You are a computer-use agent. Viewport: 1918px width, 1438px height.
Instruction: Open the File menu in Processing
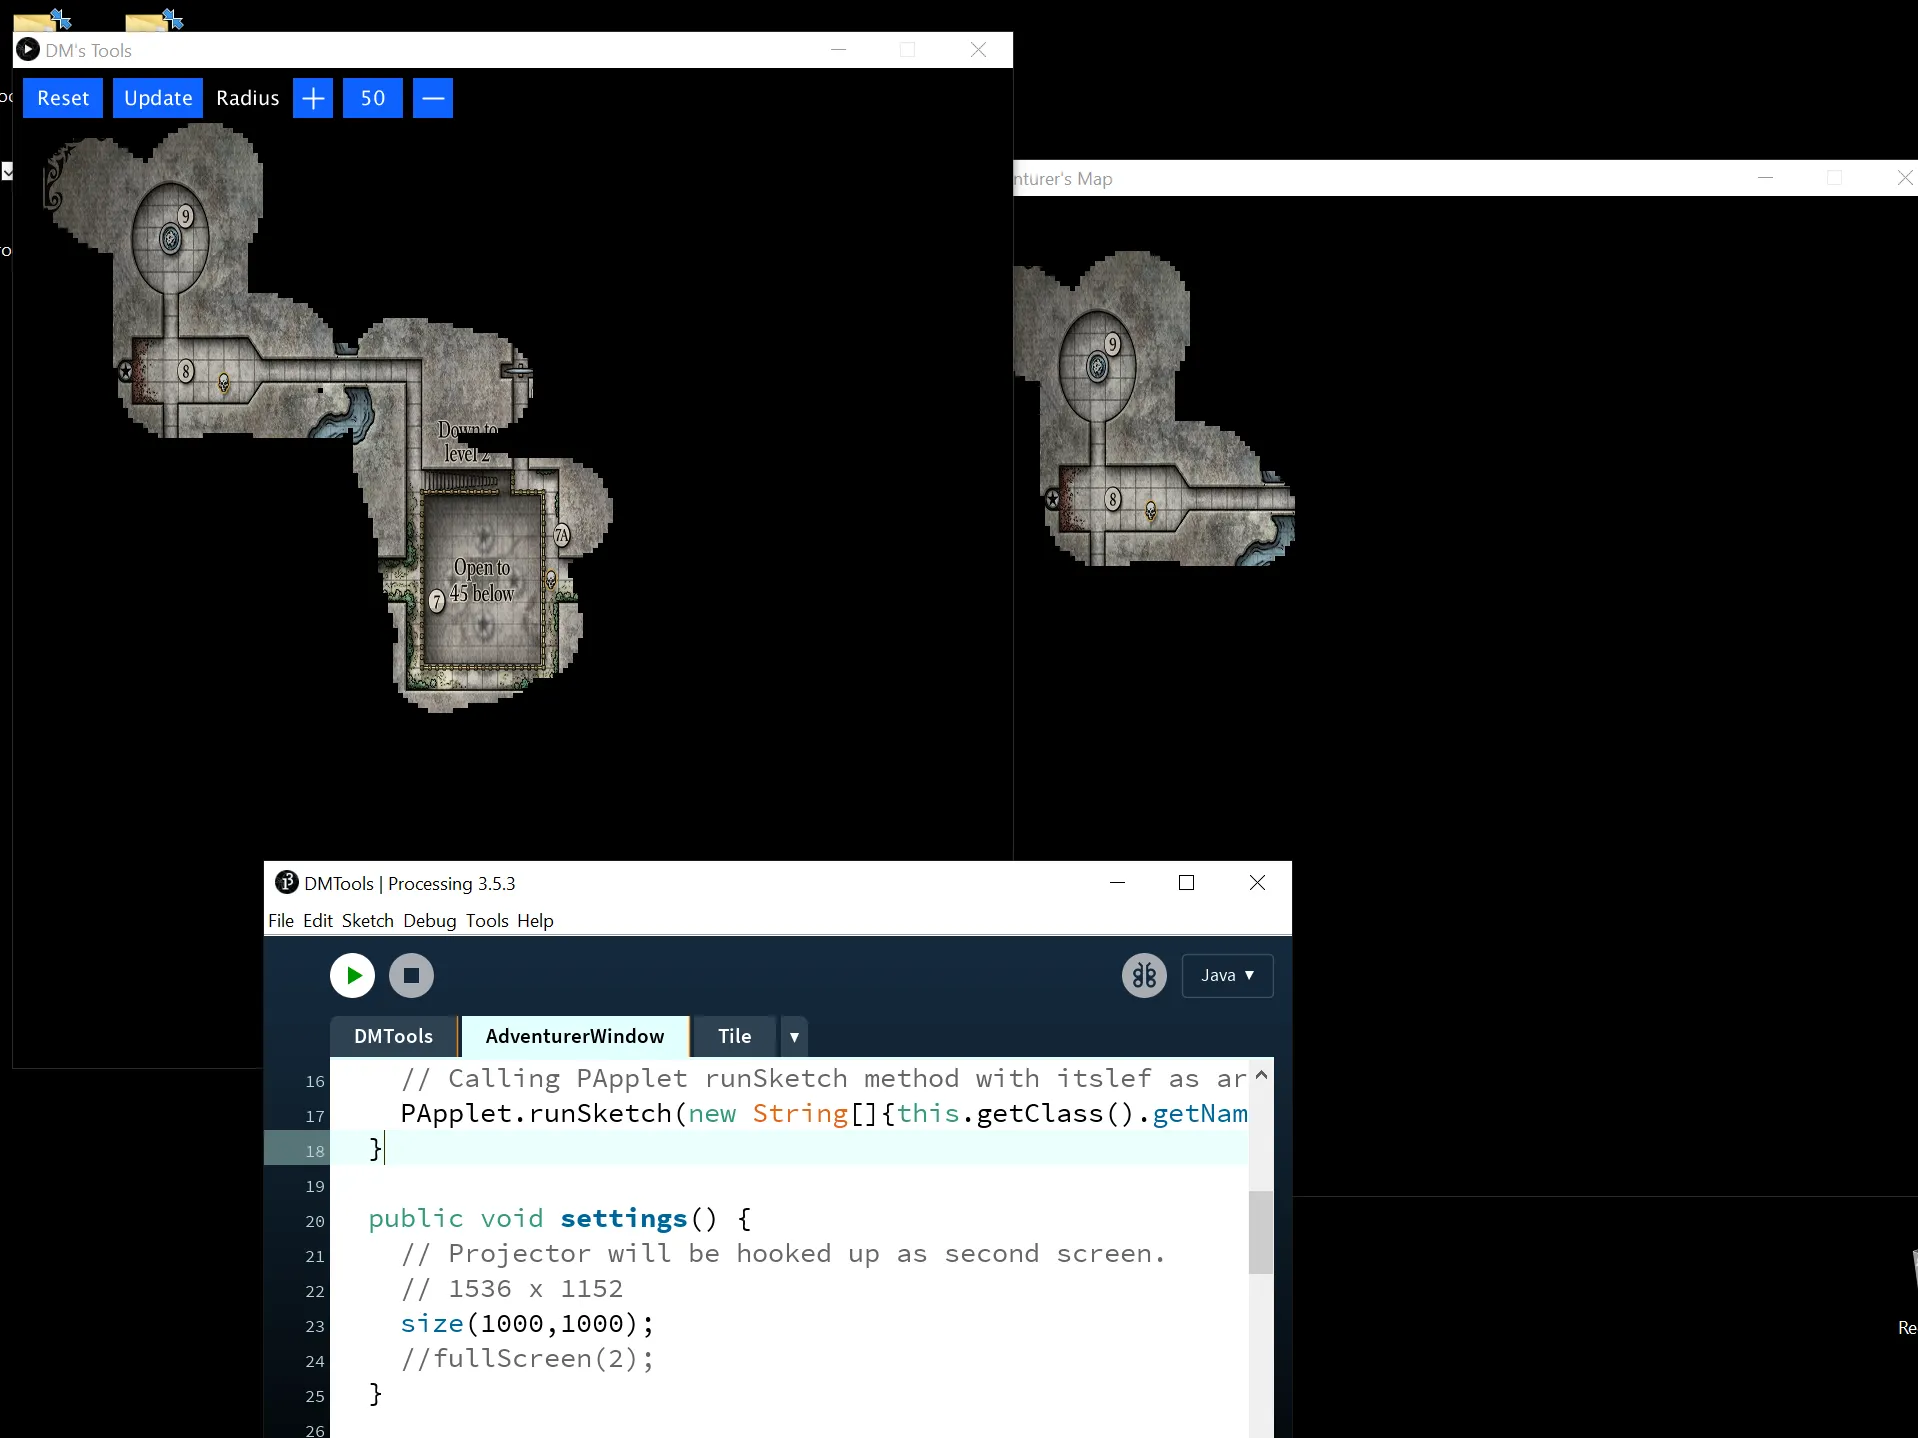(281, 921)
